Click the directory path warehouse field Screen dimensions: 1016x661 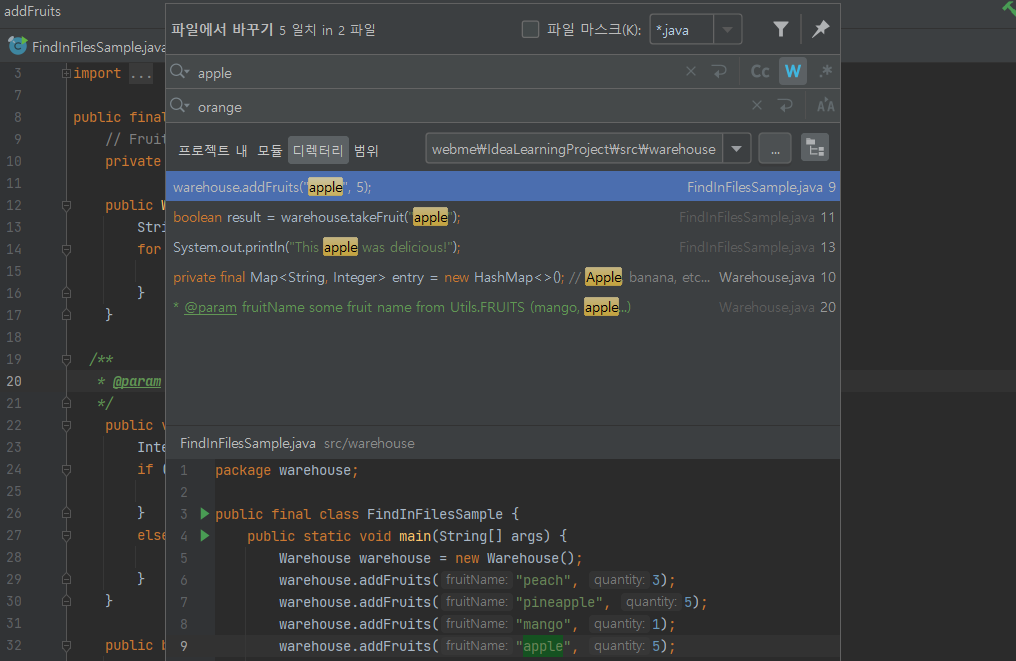pyautogui.click(x=574, y=149)
